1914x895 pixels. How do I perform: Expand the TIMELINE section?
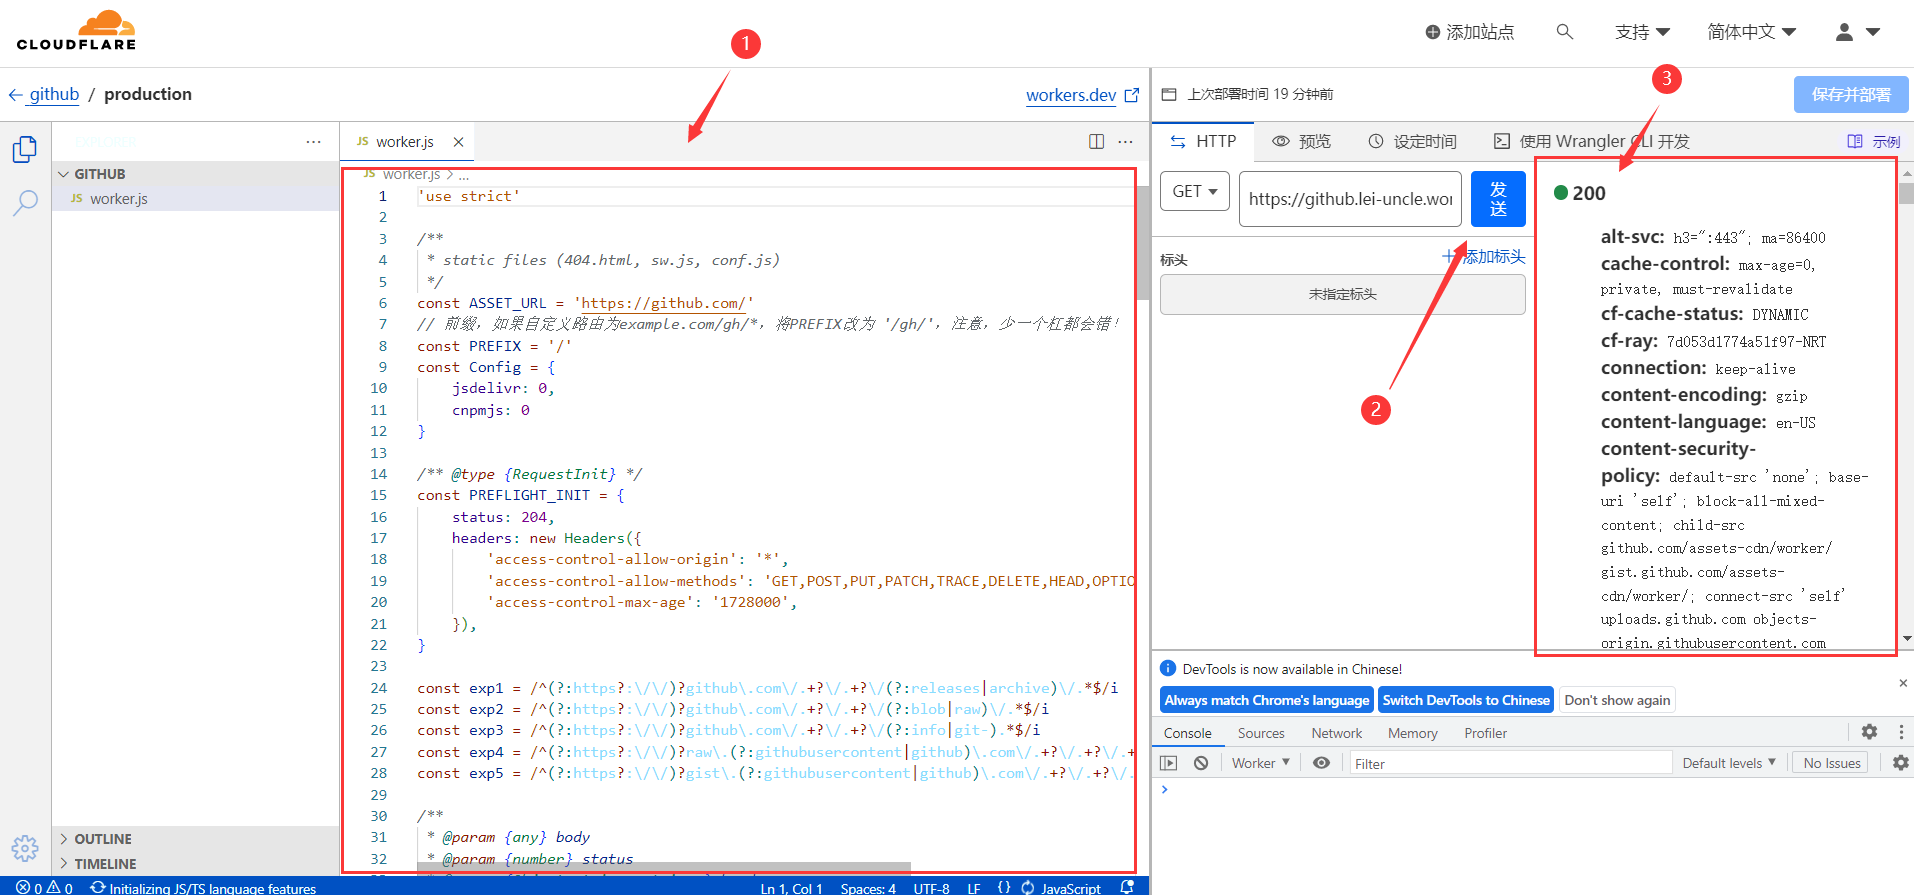pos(196,864)
